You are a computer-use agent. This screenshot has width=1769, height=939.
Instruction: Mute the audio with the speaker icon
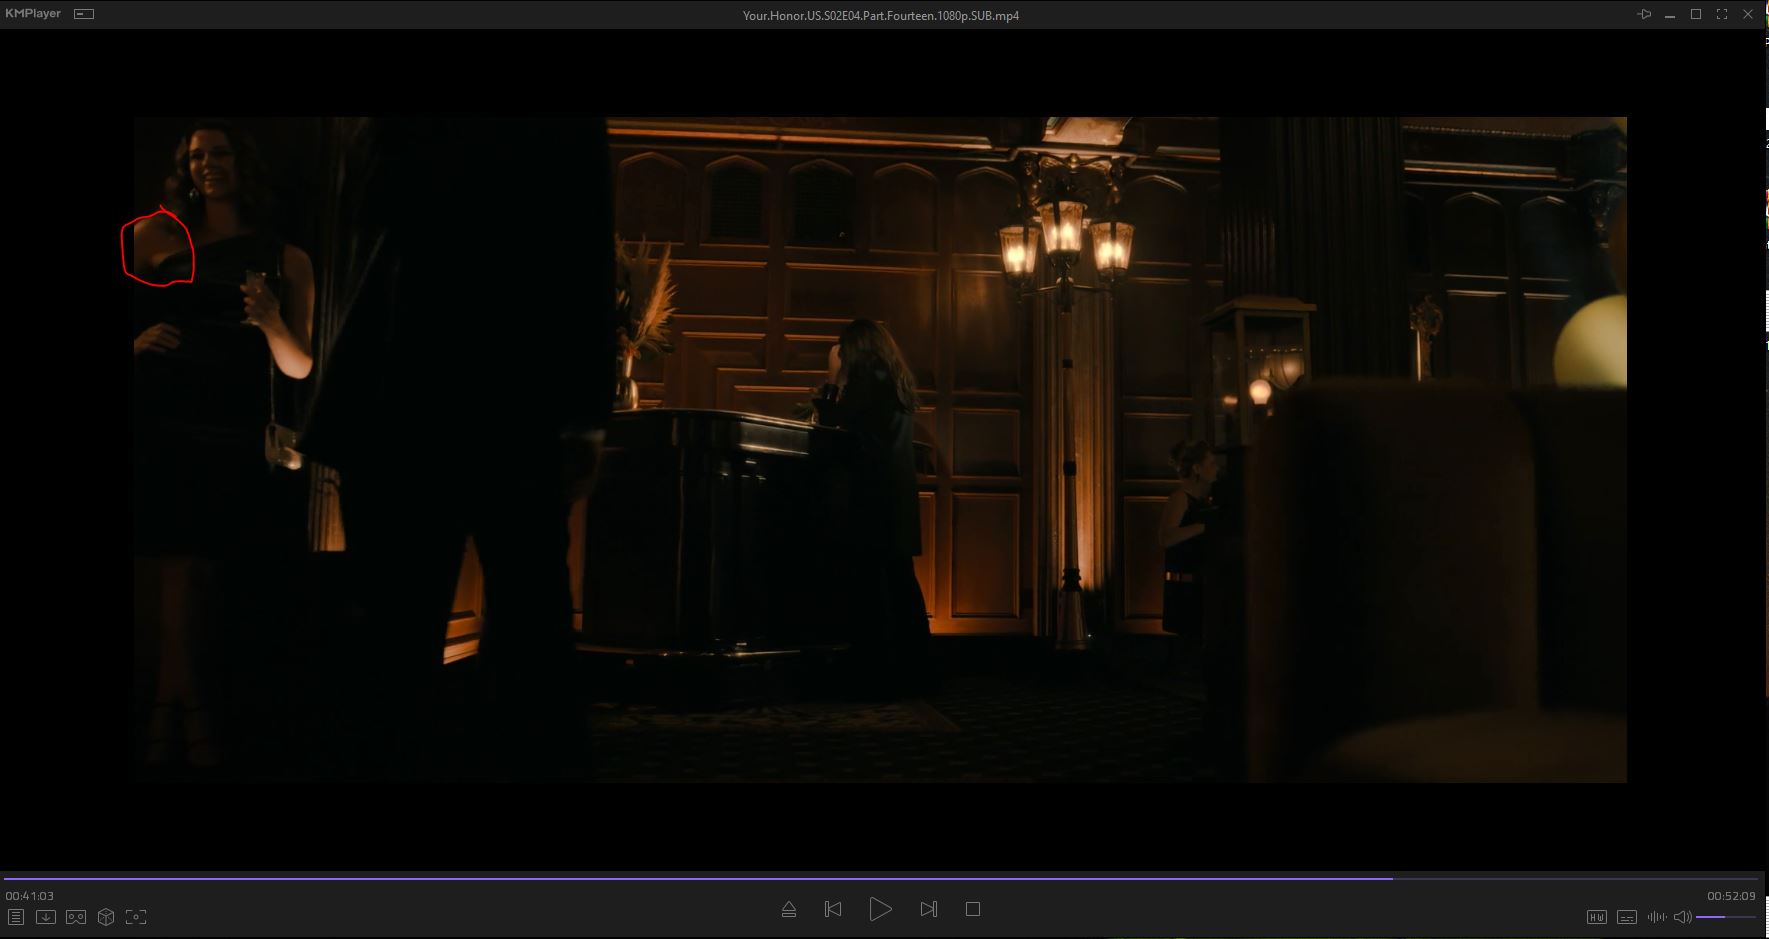[1682, 917]
